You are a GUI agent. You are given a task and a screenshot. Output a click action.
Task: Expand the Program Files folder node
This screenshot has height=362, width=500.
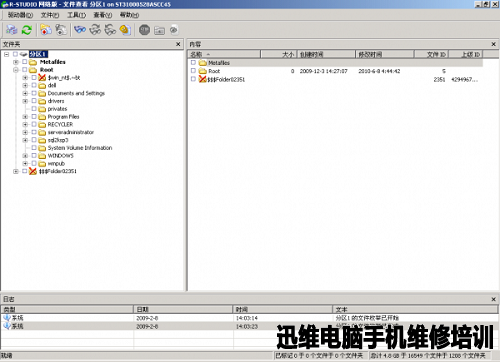pos(25,117)
